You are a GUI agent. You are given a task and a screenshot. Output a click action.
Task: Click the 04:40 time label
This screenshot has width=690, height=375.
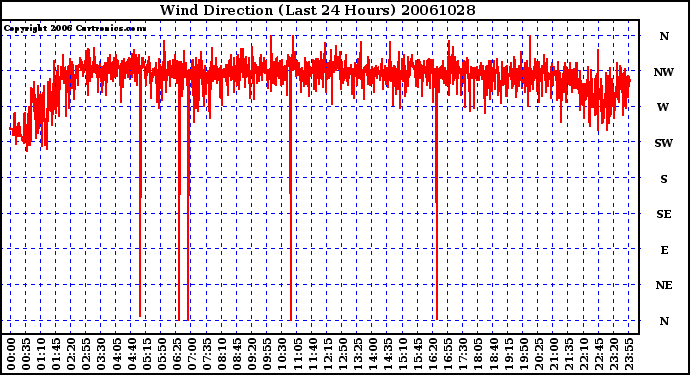(x=132, y=354)
